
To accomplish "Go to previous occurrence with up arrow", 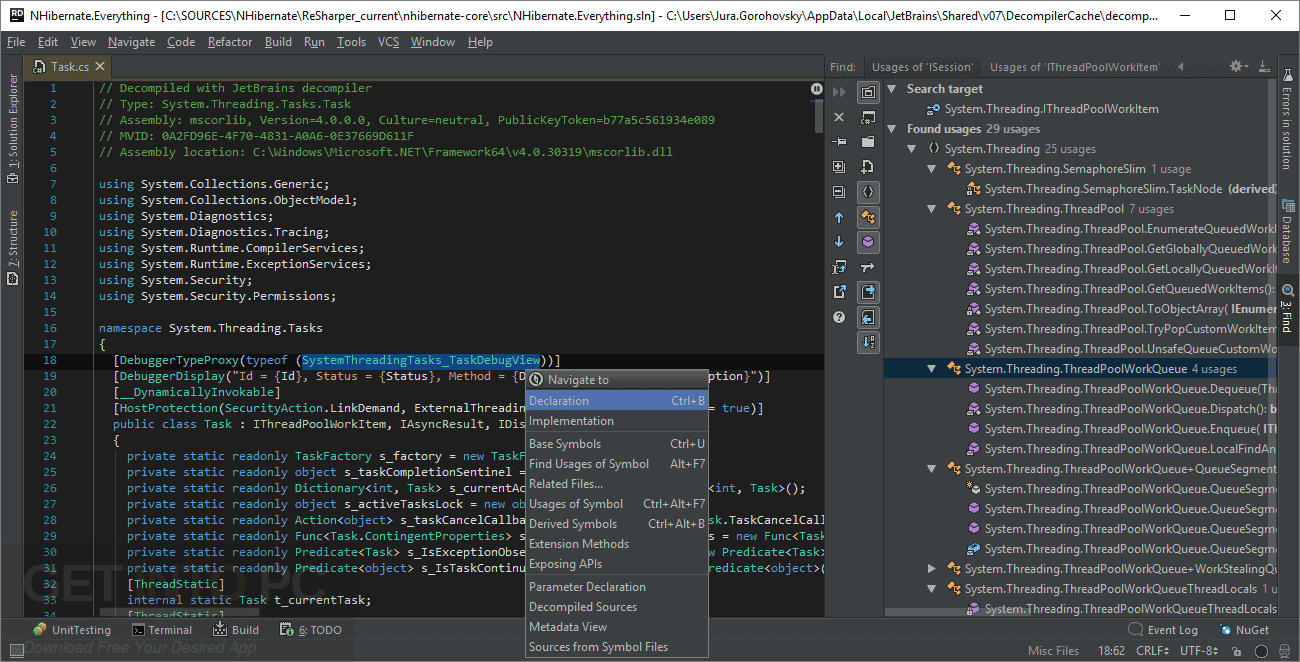I will (839, 217).
